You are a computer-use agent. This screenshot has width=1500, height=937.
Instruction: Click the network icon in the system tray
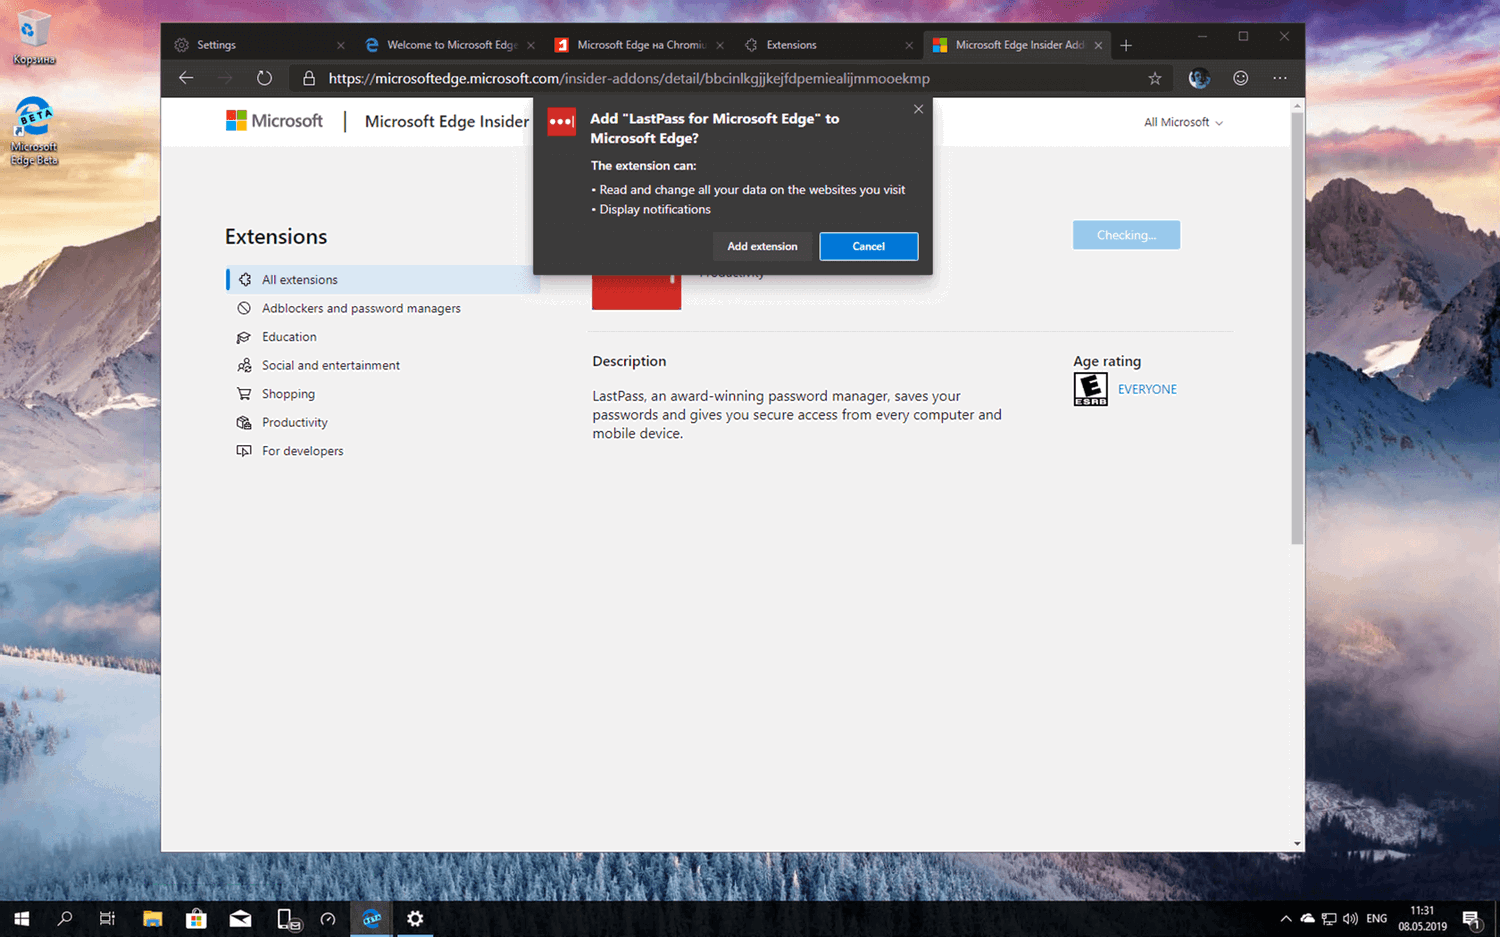tap(1329, 918)
